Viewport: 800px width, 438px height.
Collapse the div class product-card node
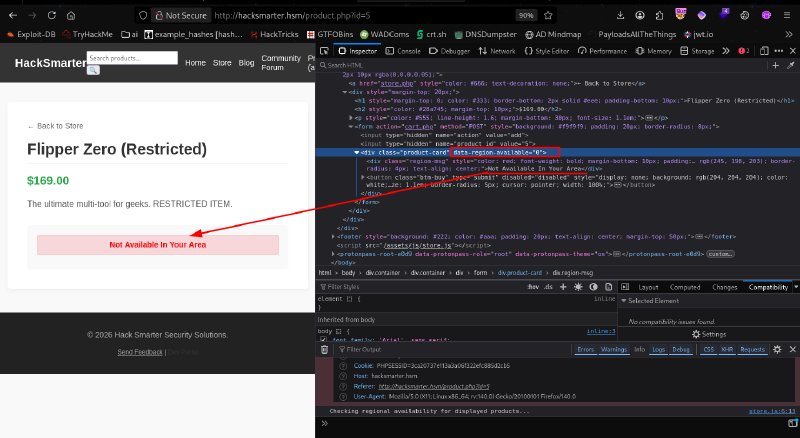coord(357,153)
